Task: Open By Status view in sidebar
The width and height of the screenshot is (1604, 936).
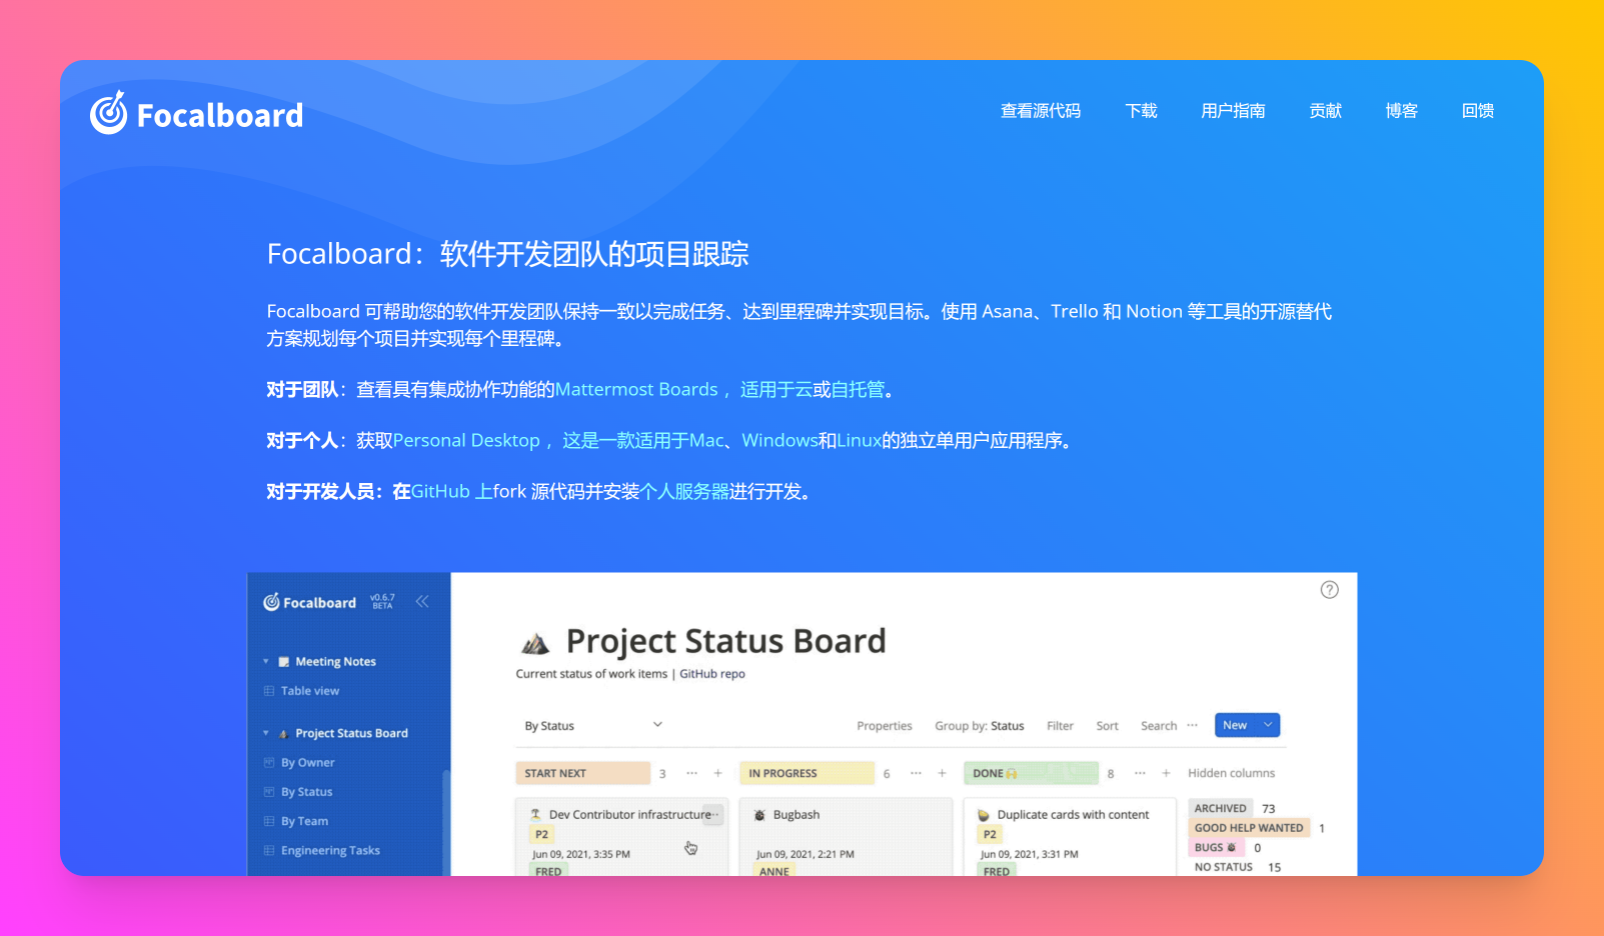Action: [307, 791]
